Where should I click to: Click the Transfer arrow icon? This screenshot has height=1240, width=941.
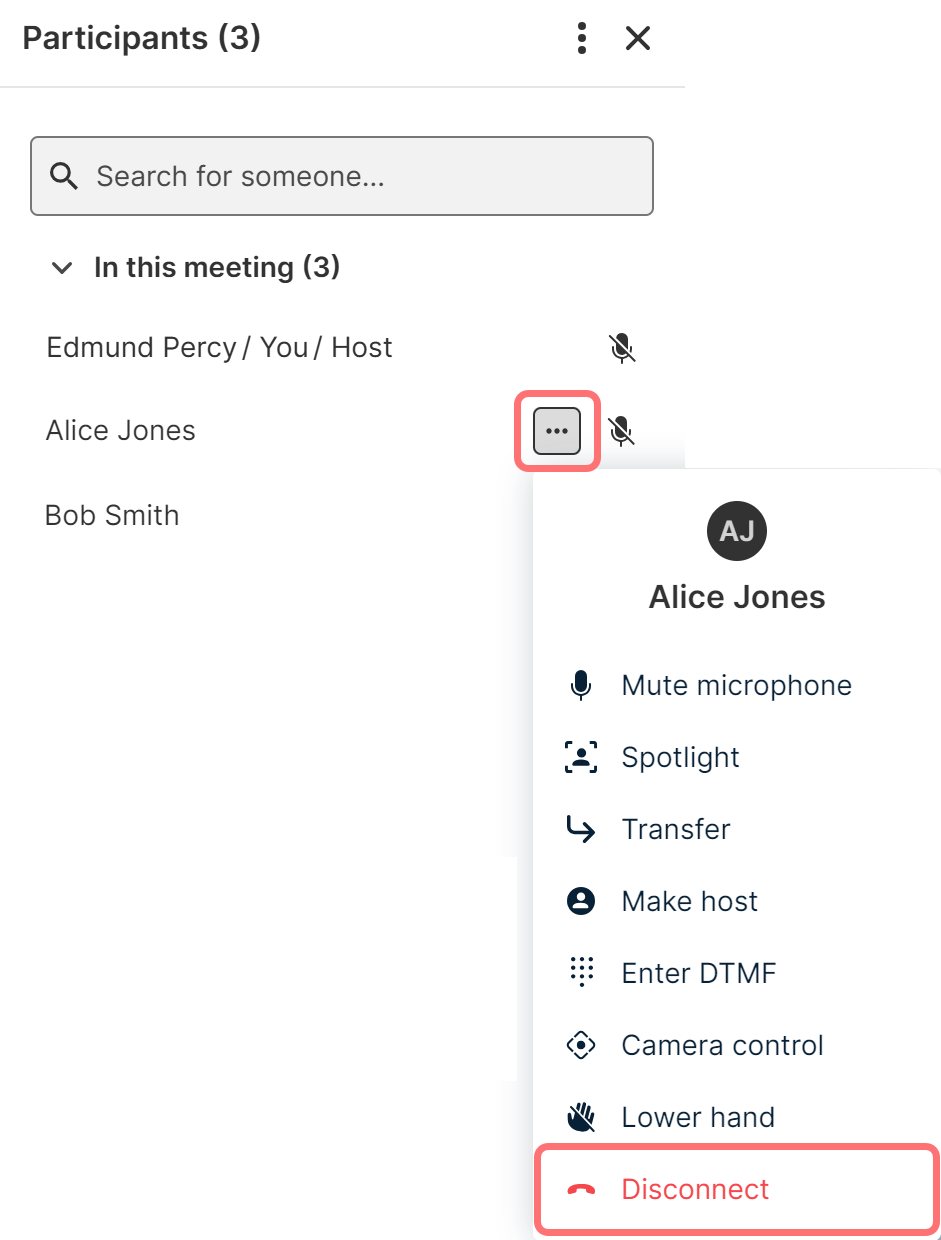pyautogui.click(x=581, y=829)
